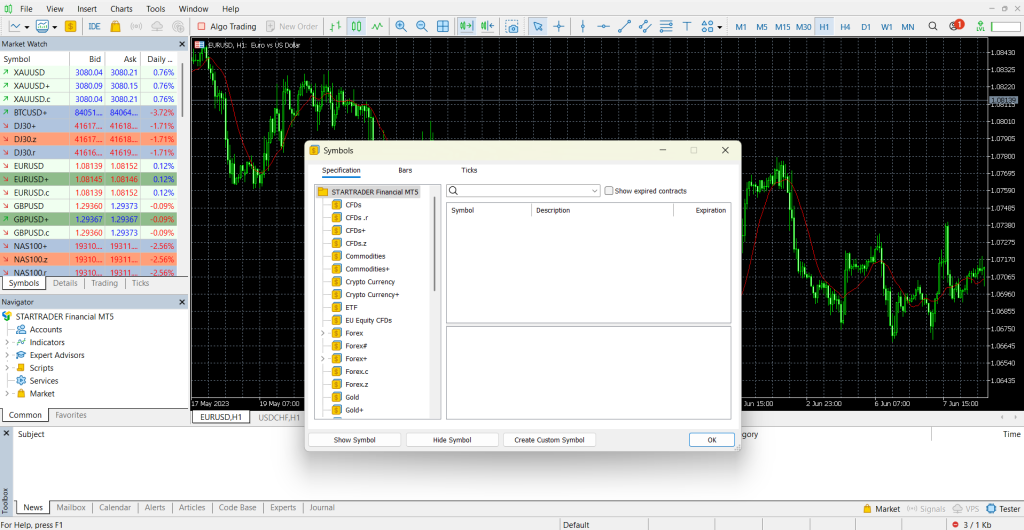Take a chart screenshot with camera icon
Screen dimensions: 1024x530
pos(513,27)
